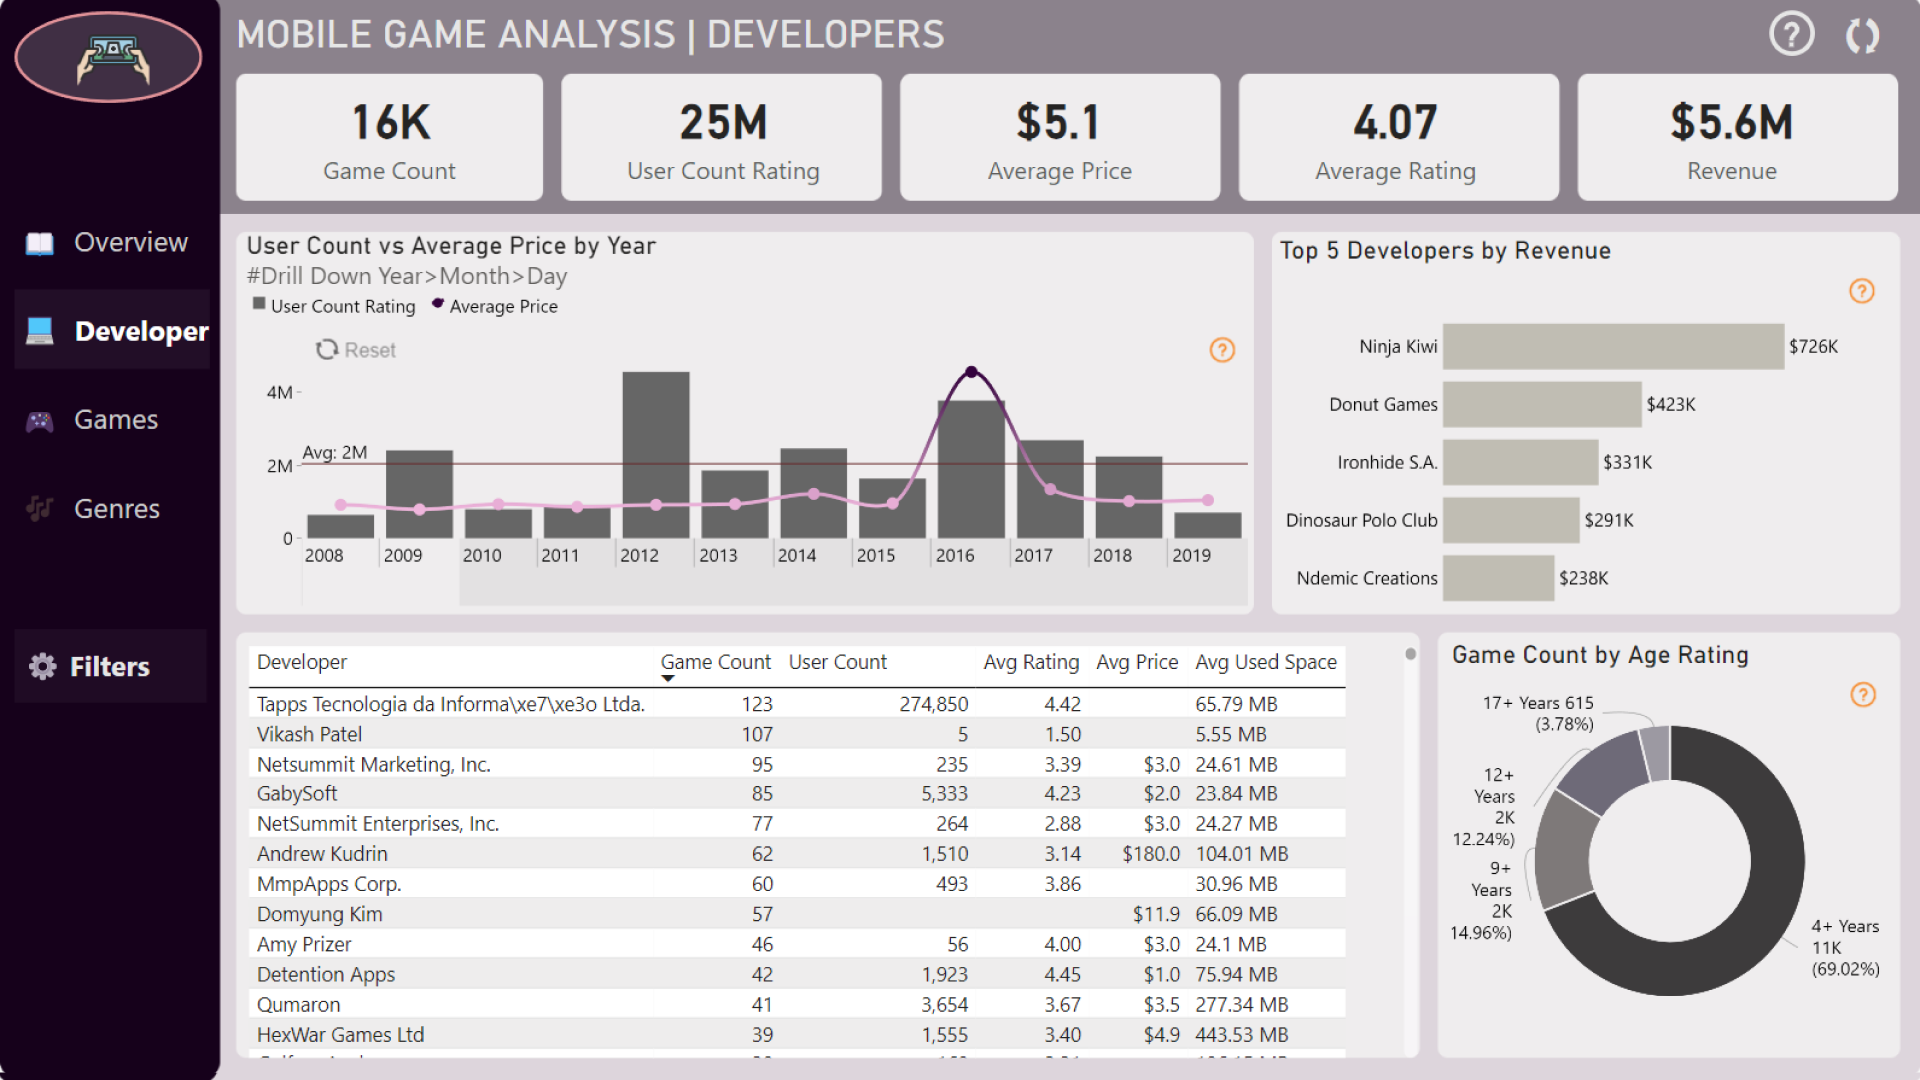Click the Games controller icon
This screenshot has height=1080, width=1920.
tap(40, 421)
